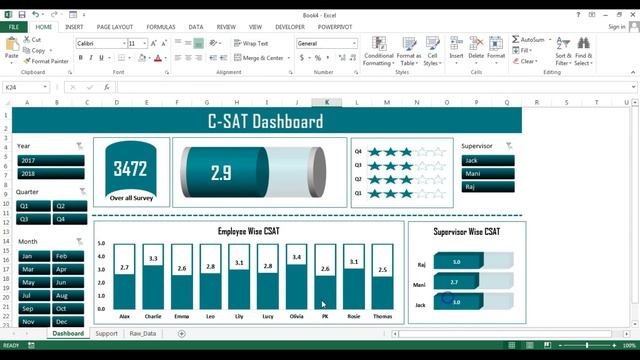This screenshot has width=640, height=360.
Task: Open Find & Select binoculars icon
Action: (x=583, y=43)
